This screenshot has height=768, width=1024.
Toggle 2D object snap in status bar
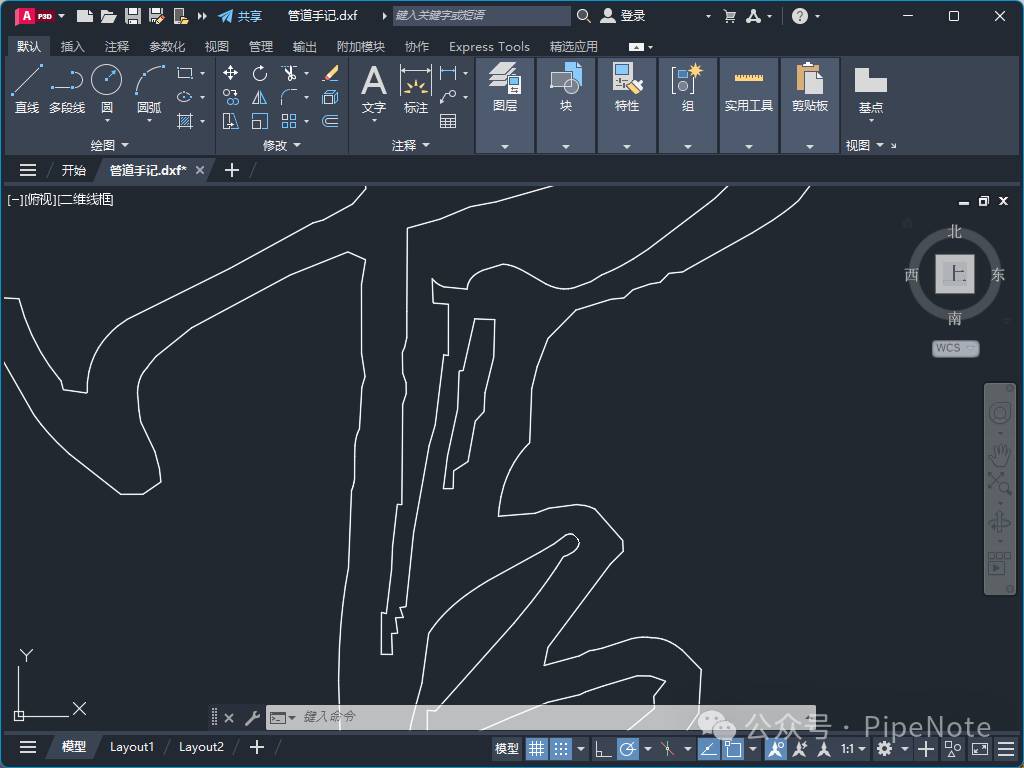pyautogui.click(x=733, y=748)
